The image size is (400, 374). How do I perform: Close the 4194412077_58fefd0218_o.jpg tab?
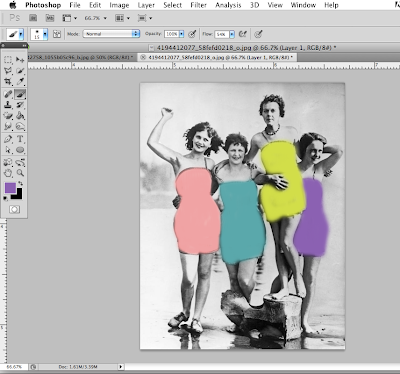(x=143, y=57)
